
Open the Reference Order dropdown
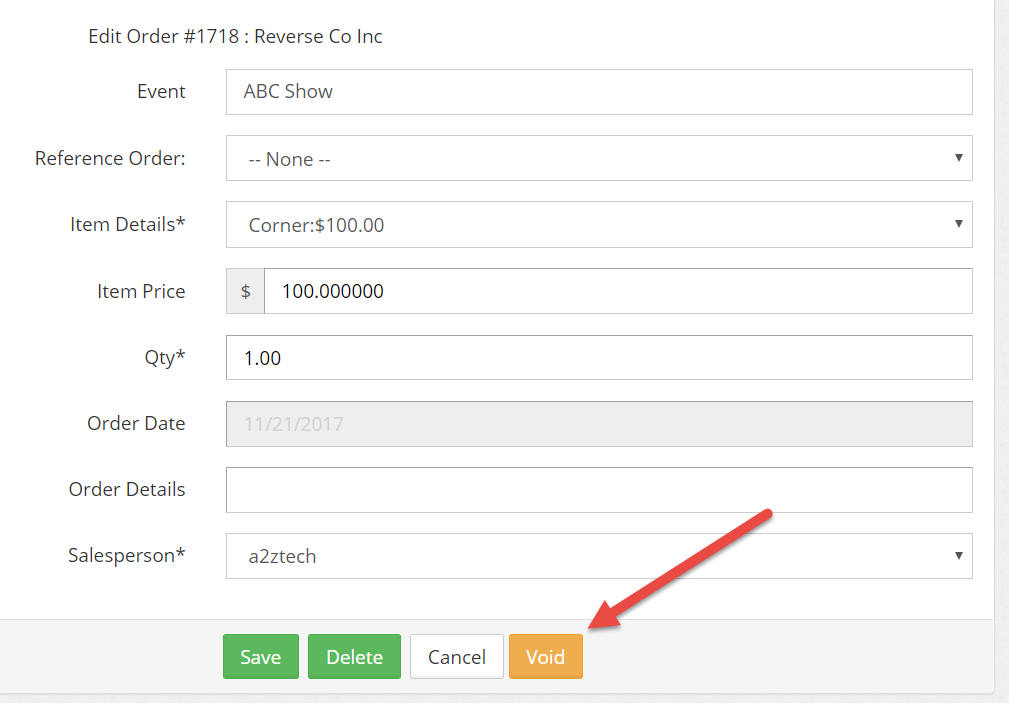598,159
